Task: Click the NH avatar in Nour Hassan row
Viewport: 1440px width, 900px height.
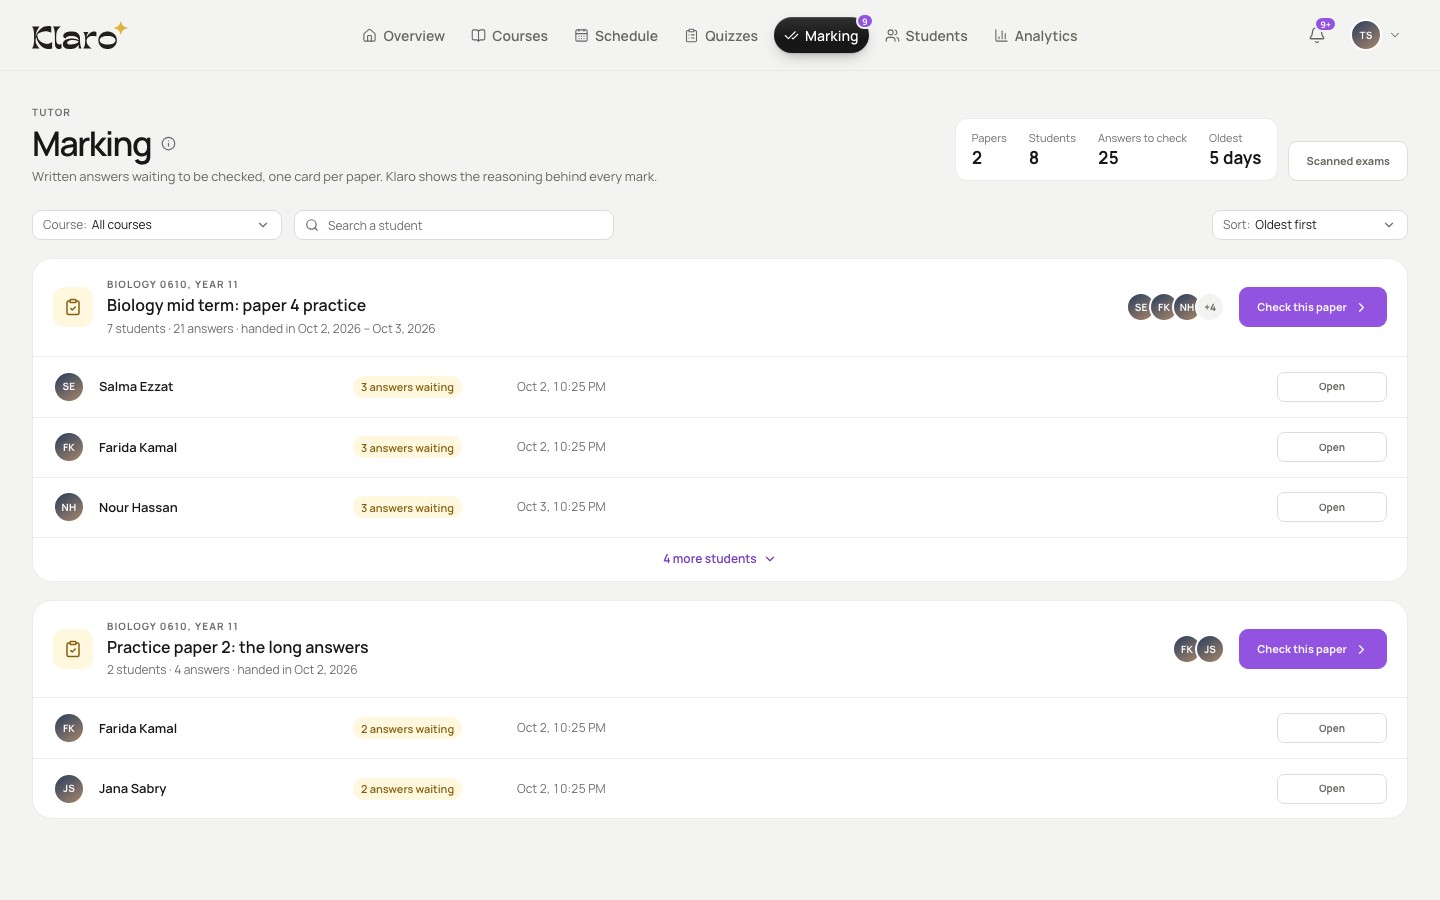Action: 69,507
